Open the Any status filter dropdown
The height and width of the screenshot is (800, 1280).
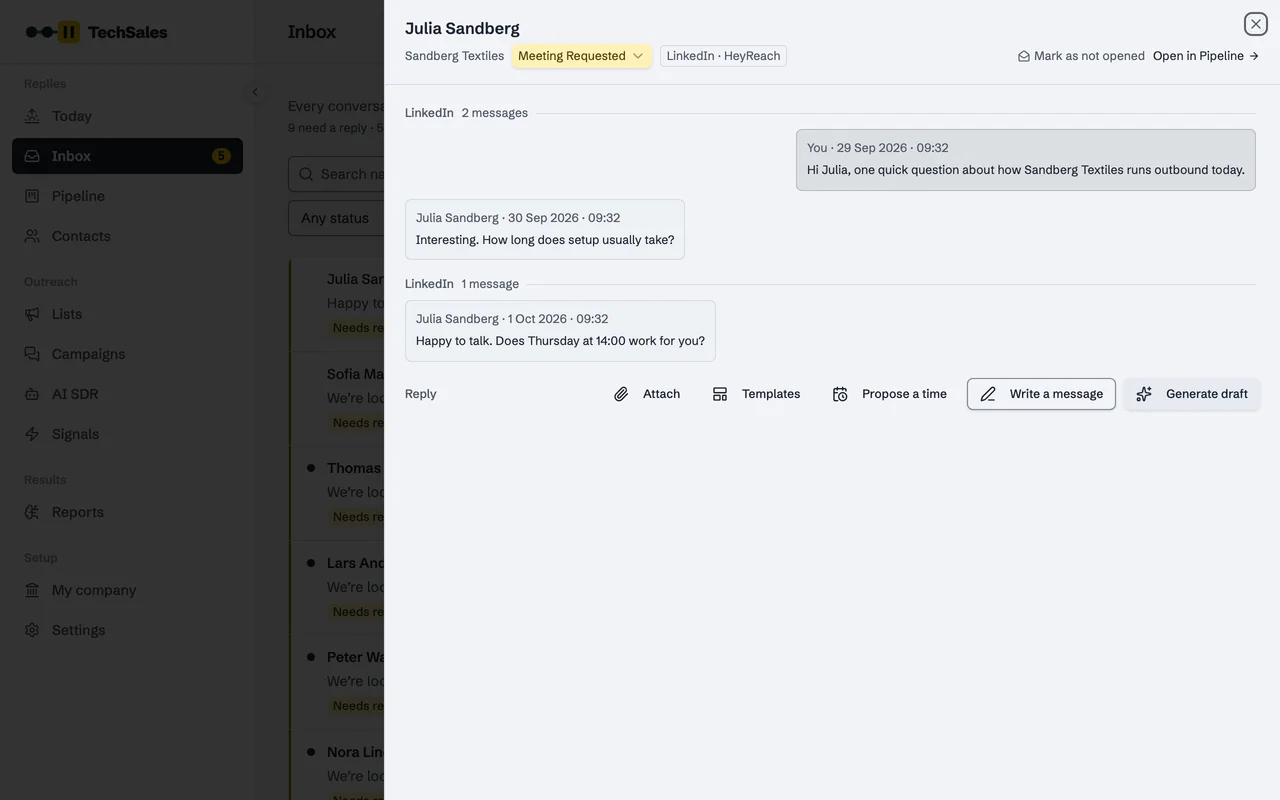pos(336,218)
